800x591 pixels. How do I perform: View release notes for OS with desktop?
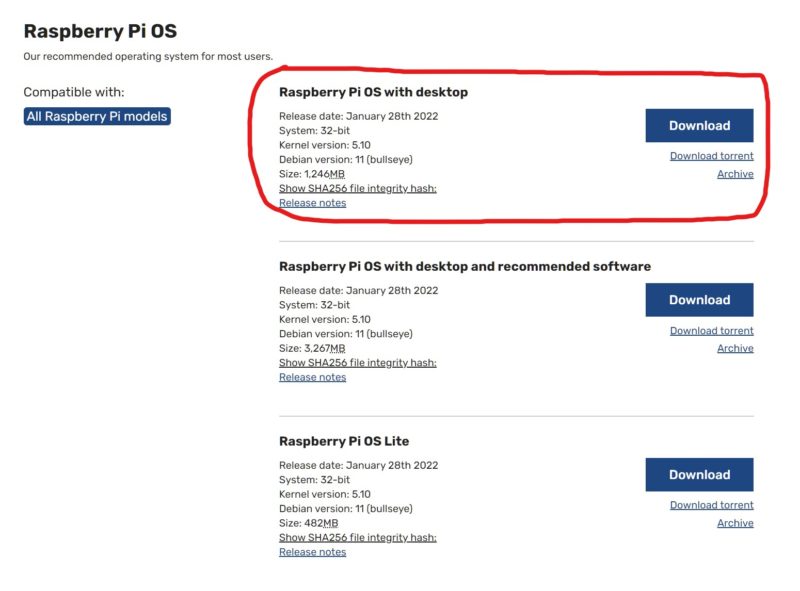(x=312, y=203)
